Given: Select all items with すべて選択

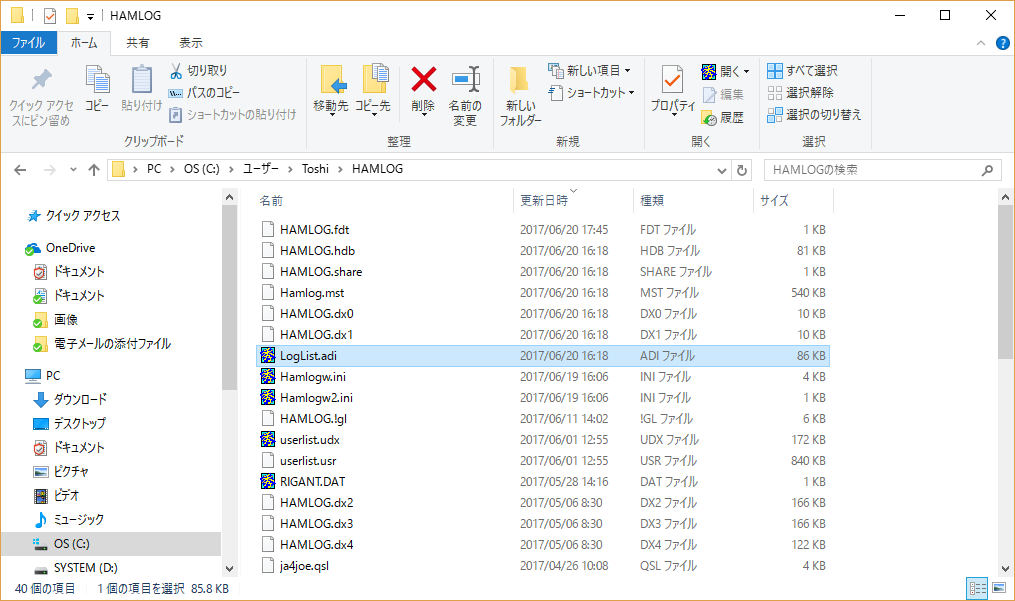Looking at the screenshot, I should (802, 71).
